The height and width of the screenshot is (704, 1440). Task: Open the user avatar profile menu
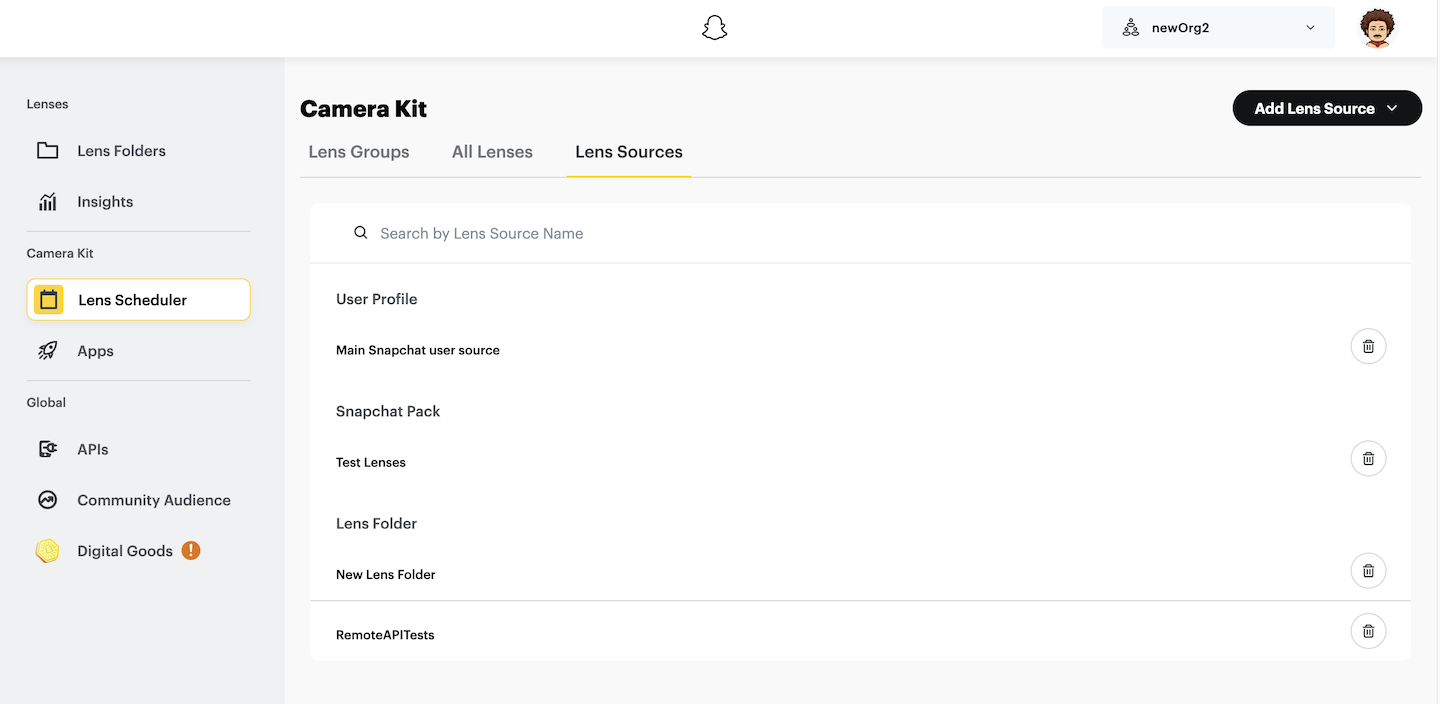[1377, 28]
